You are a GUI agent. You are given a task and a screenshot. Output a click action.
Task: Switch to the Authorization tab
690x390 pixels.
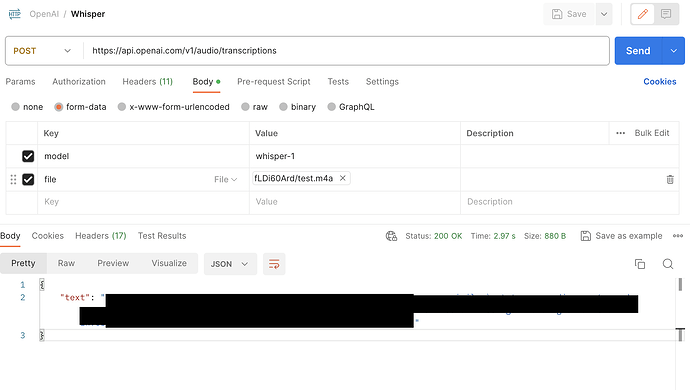79,82
